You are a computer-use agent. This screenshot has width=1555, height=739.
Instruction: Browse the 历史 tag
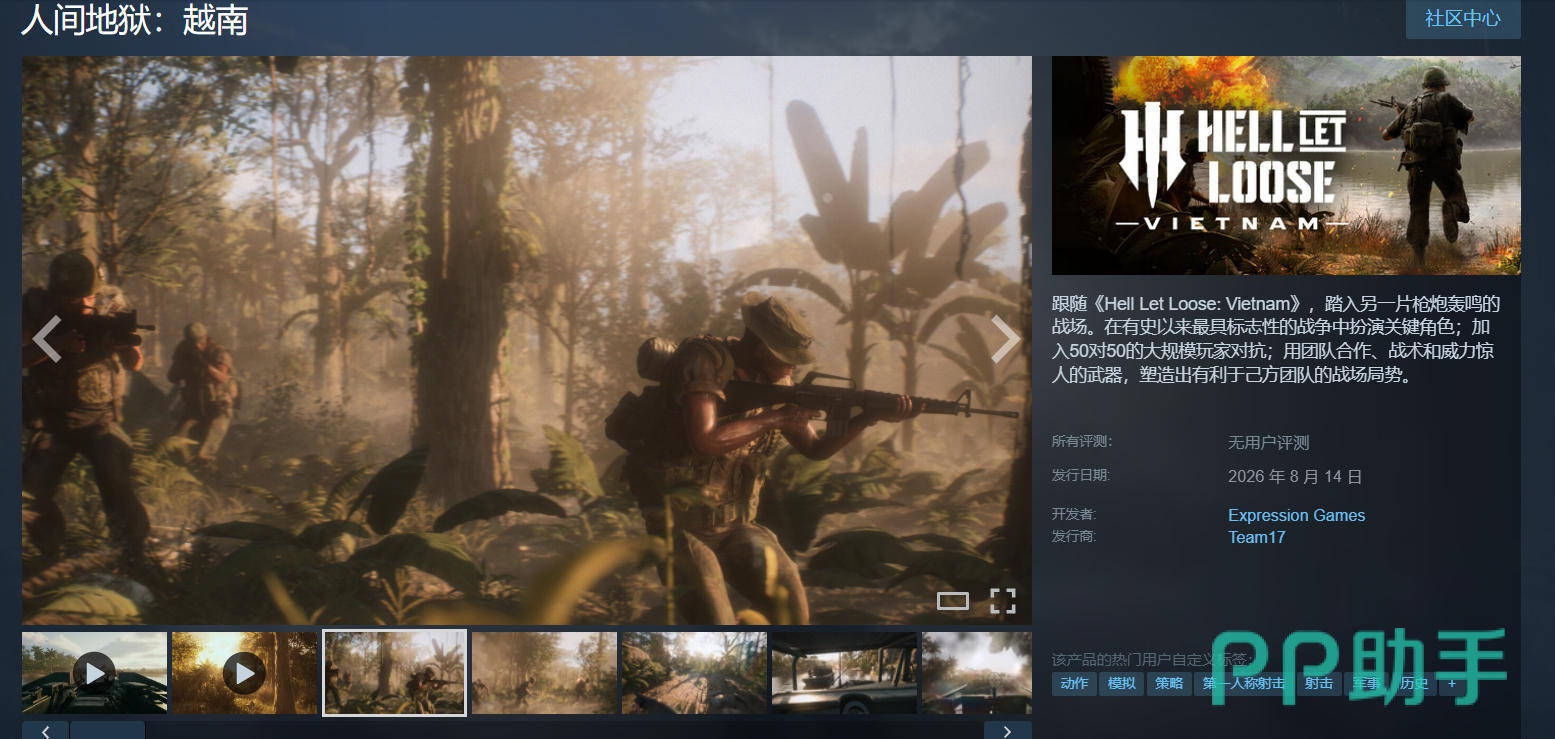click(x=1414, y=684)
